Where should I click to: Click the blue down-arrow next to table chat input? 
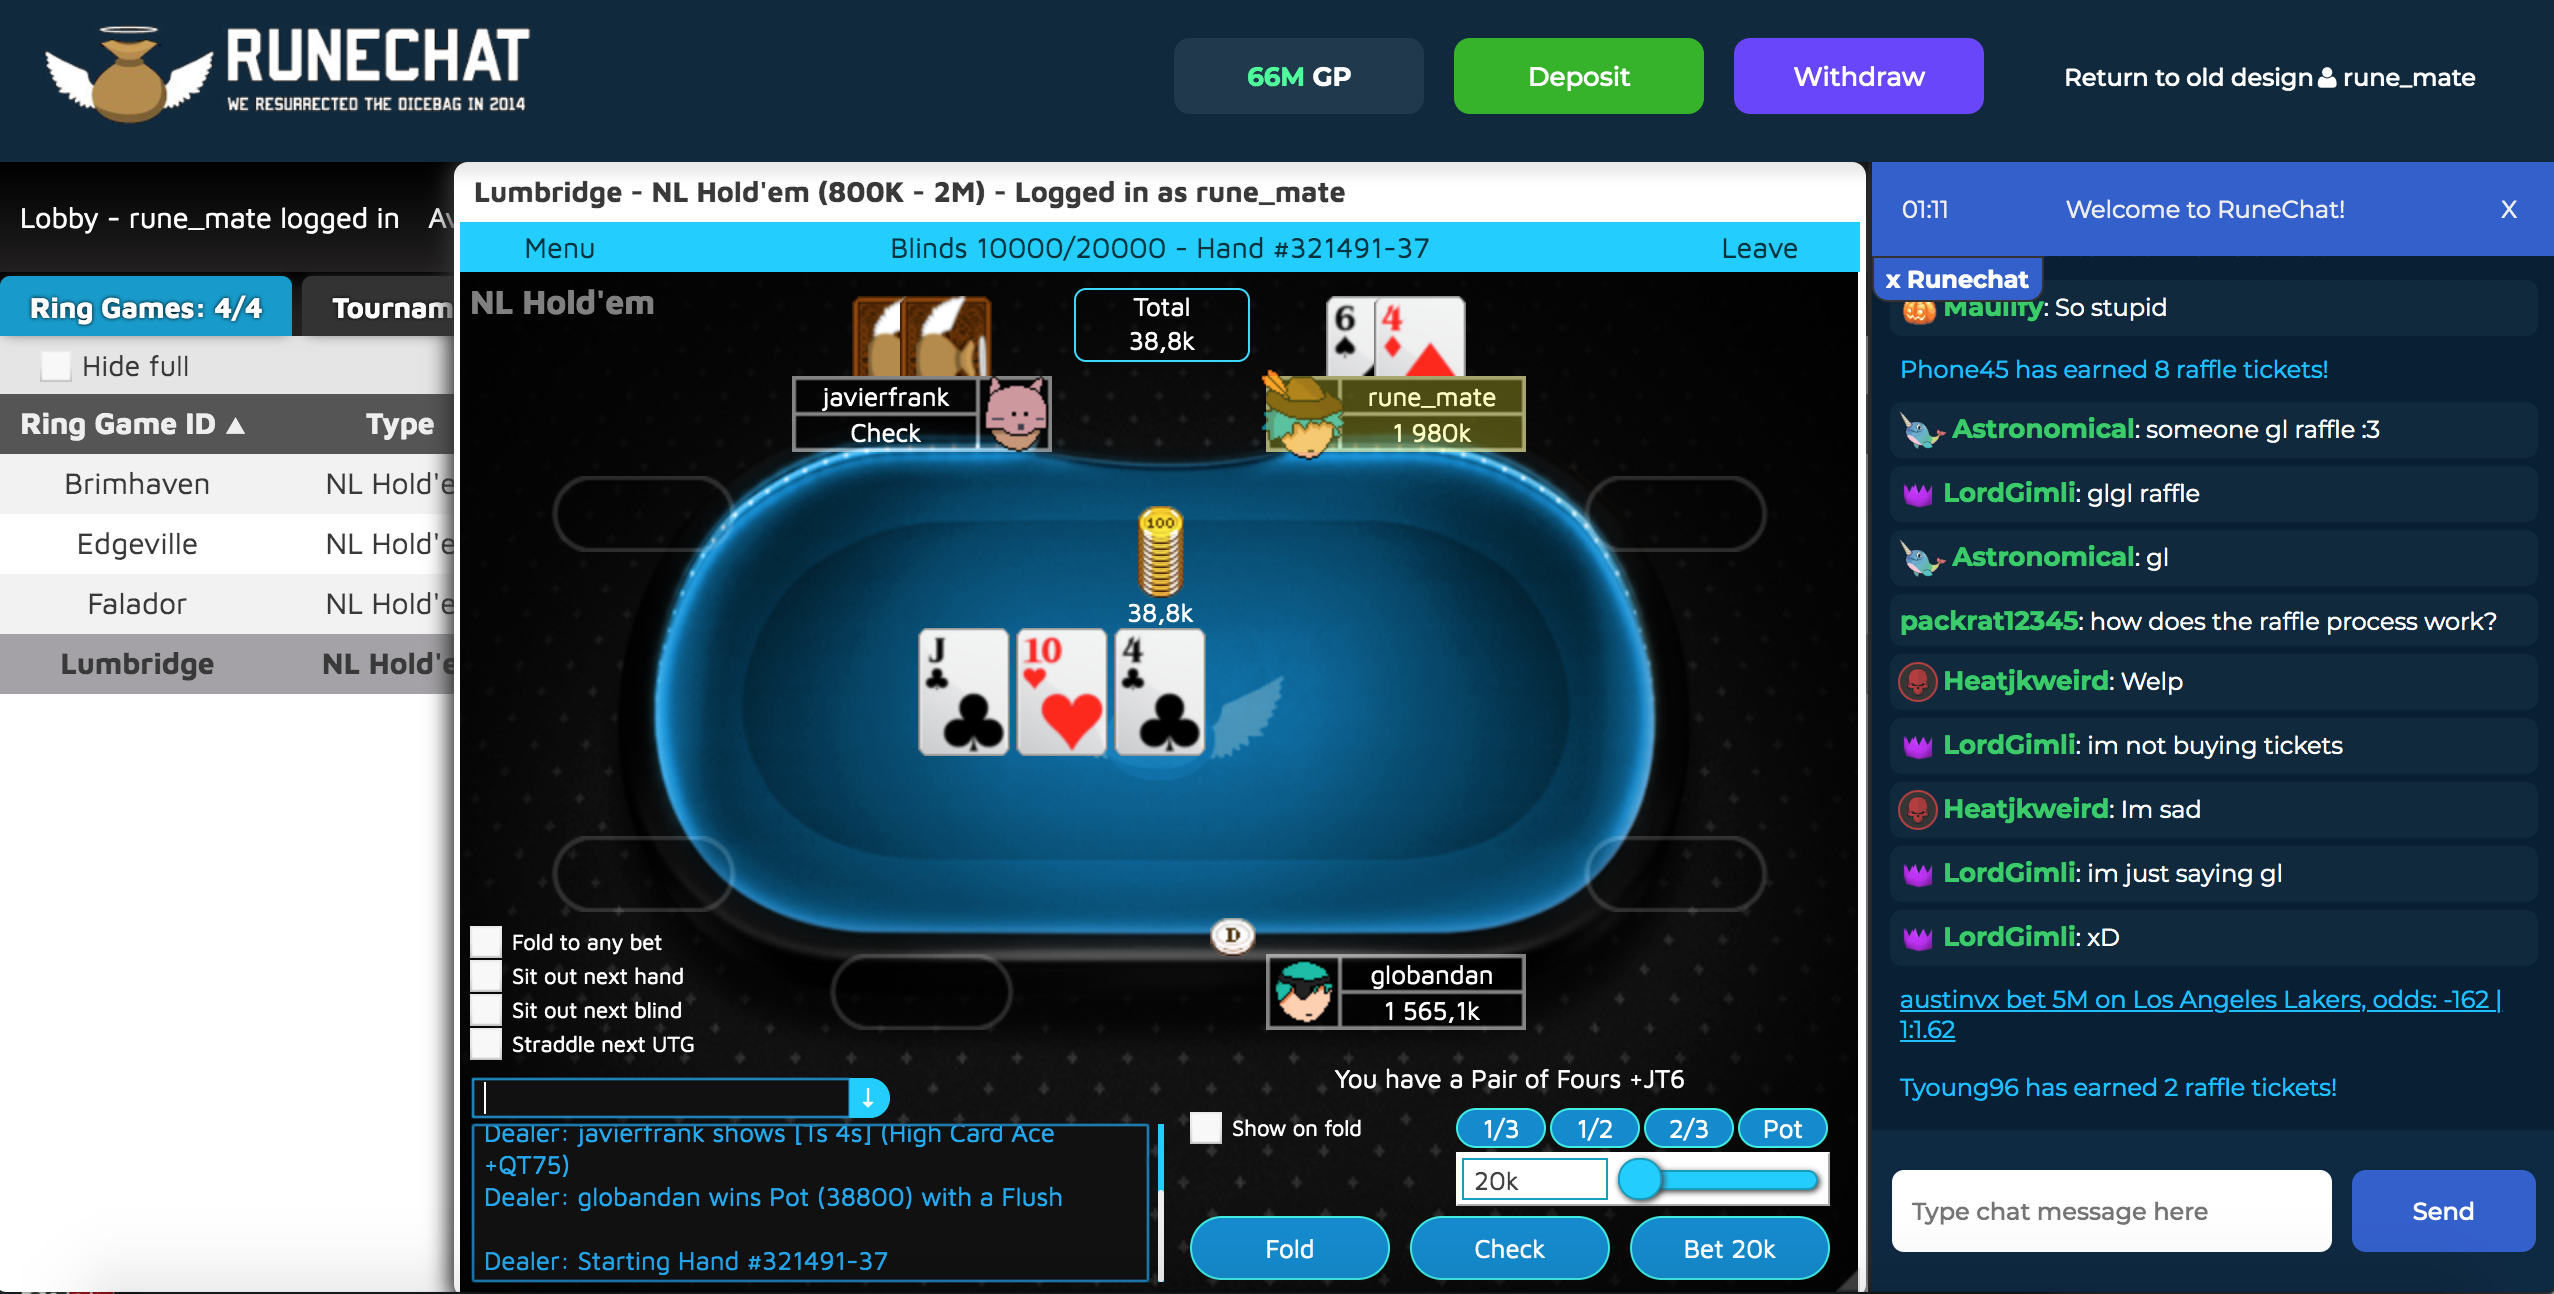(x=868, y=1097)
